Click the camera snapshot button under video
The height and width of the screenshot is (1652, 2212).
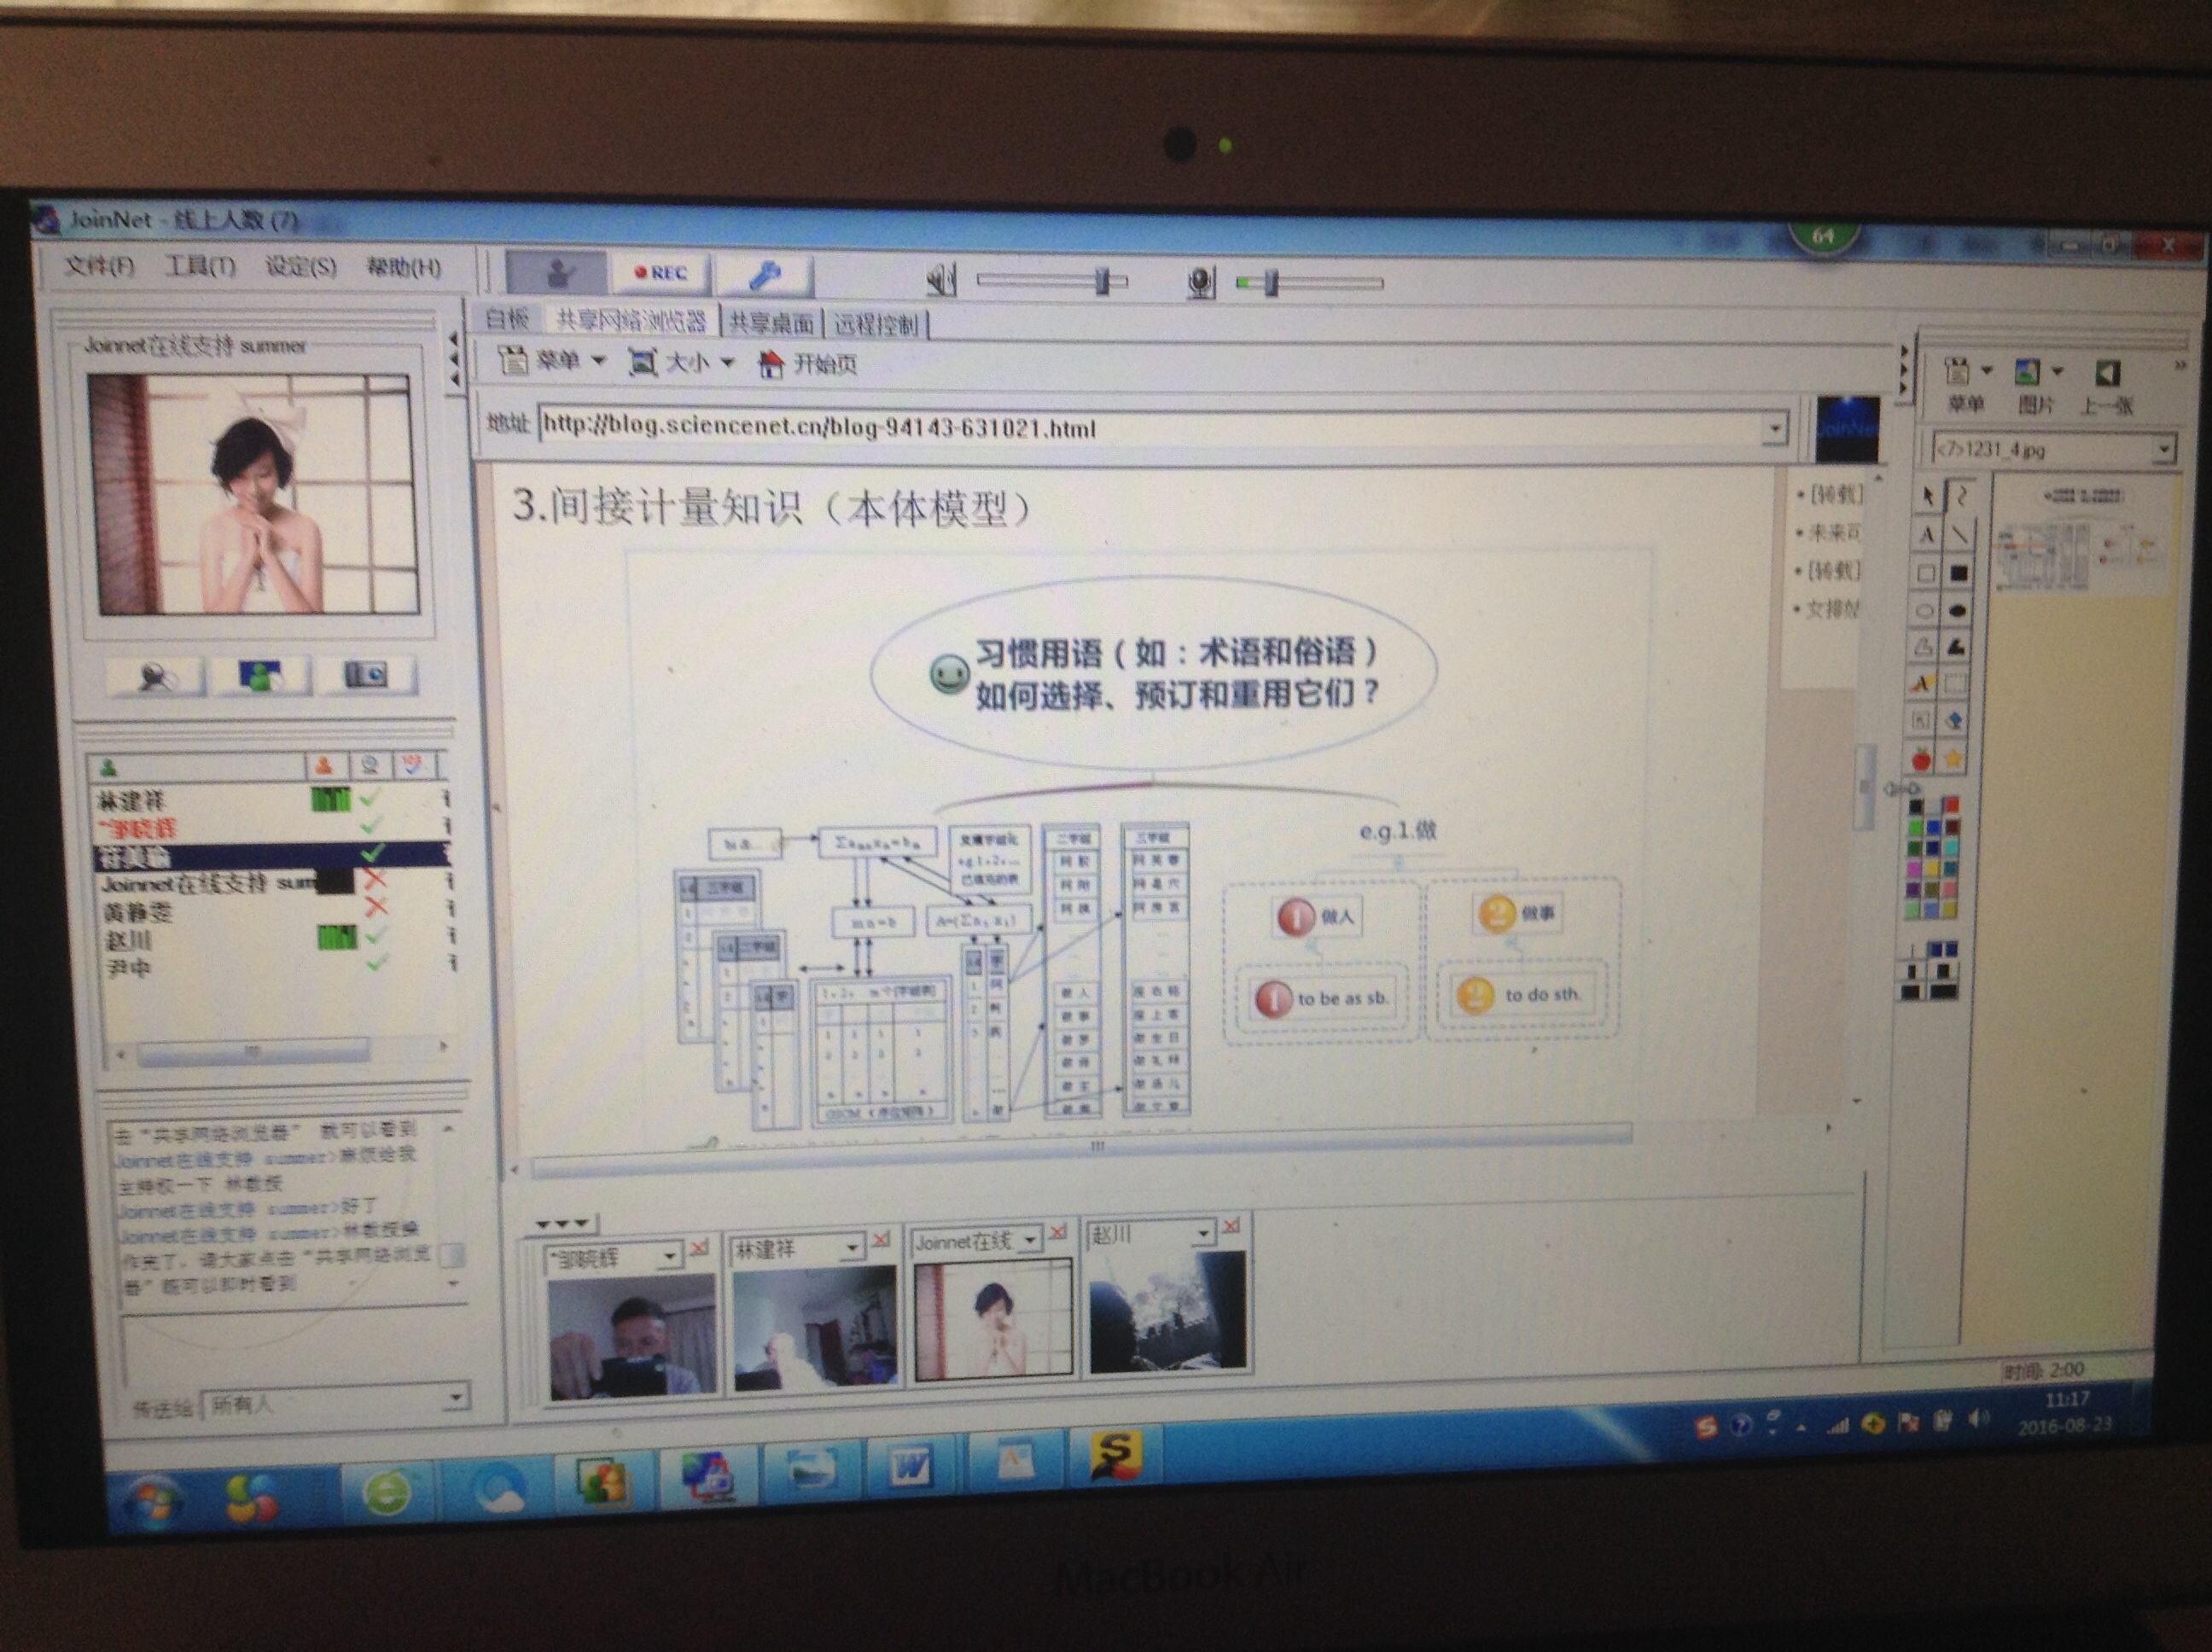(x=366, y=675)
